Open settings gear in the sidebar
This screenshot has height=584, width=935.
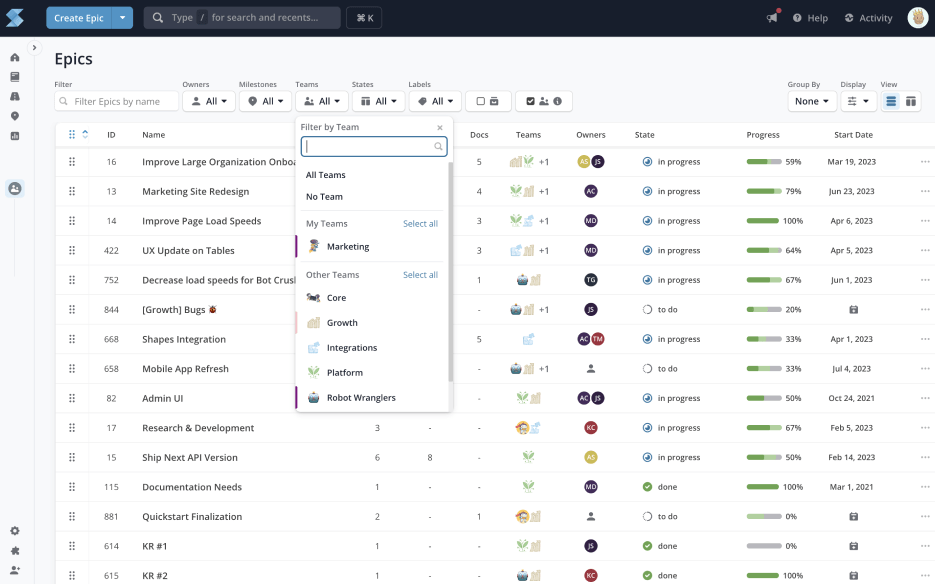pos(15,531)
